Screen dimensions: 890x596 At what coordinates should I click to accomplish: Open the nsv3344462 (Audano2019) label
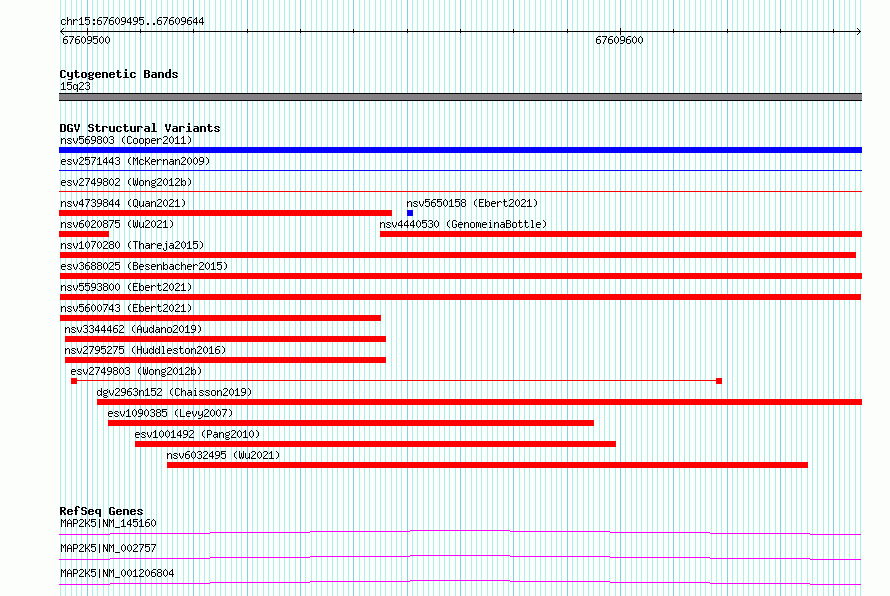click(x=133, y=329)
